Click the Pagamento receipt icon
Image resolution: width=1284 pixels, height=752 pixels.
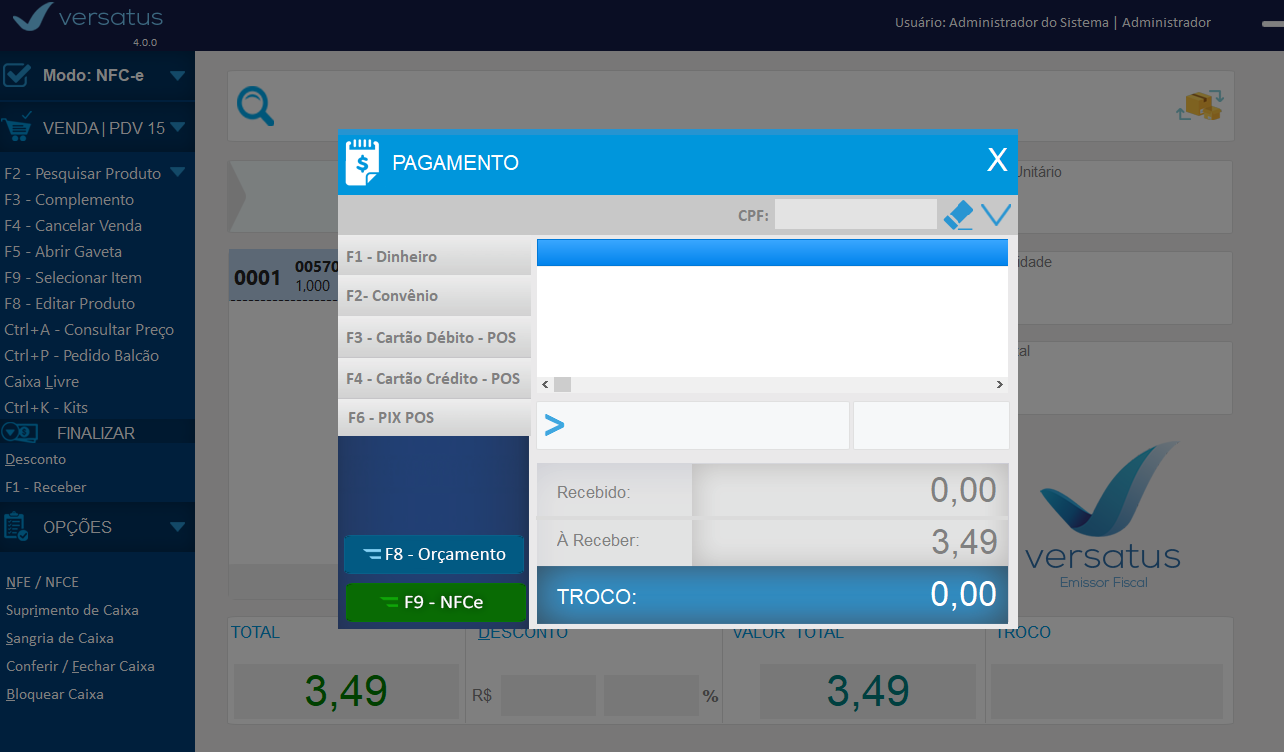(363, 162)
